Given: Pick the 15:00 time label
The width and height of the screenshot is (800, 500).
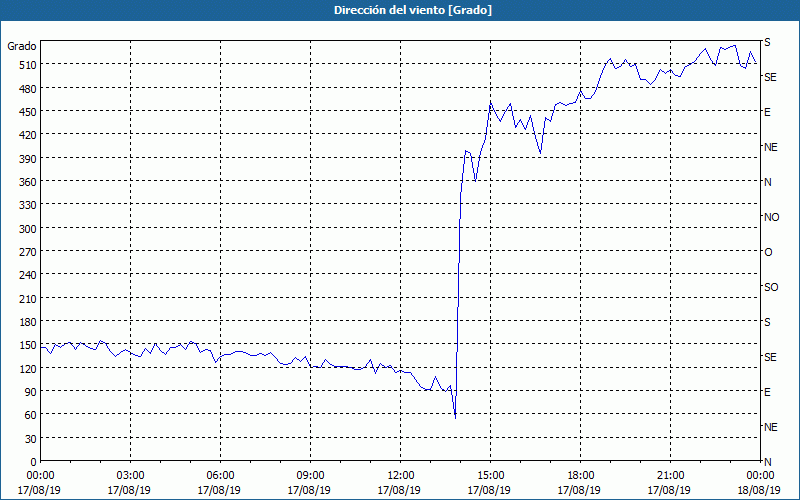Looking at the screenshot, I should 490,476.
